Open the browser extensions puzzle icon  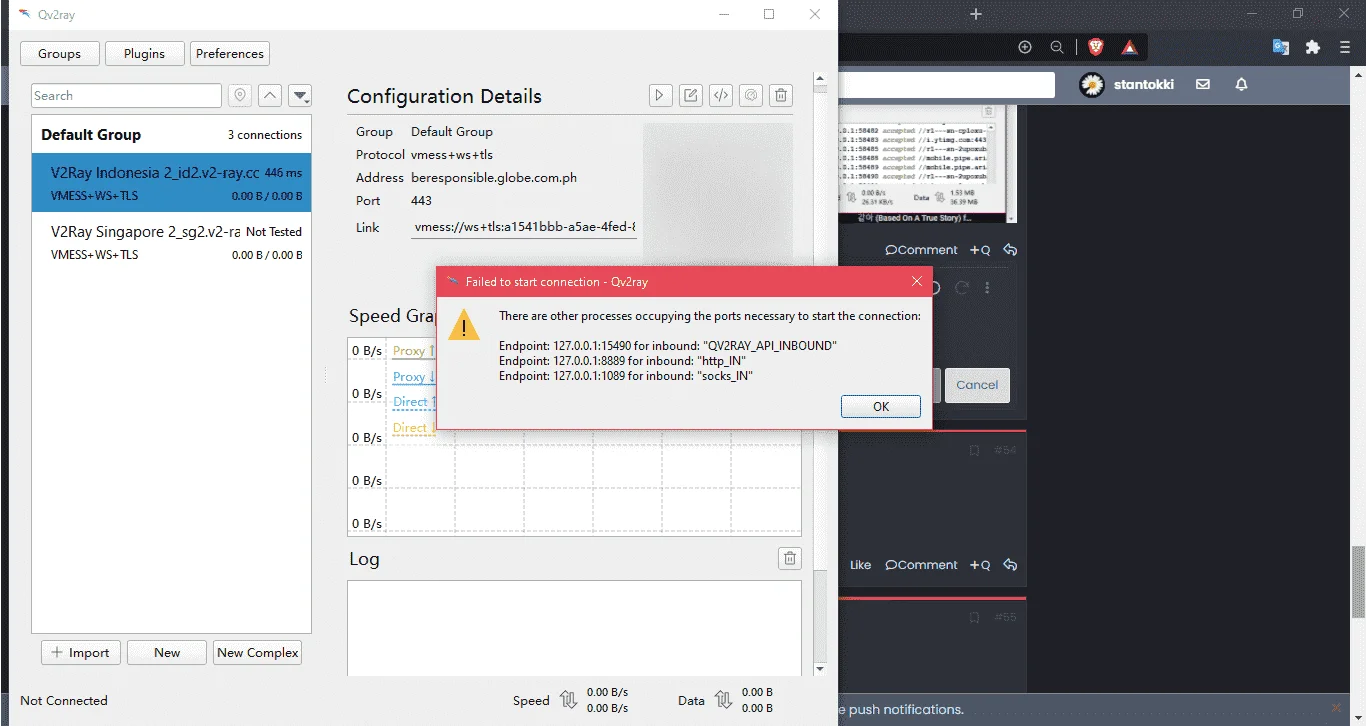click(x=1313, y=47)
